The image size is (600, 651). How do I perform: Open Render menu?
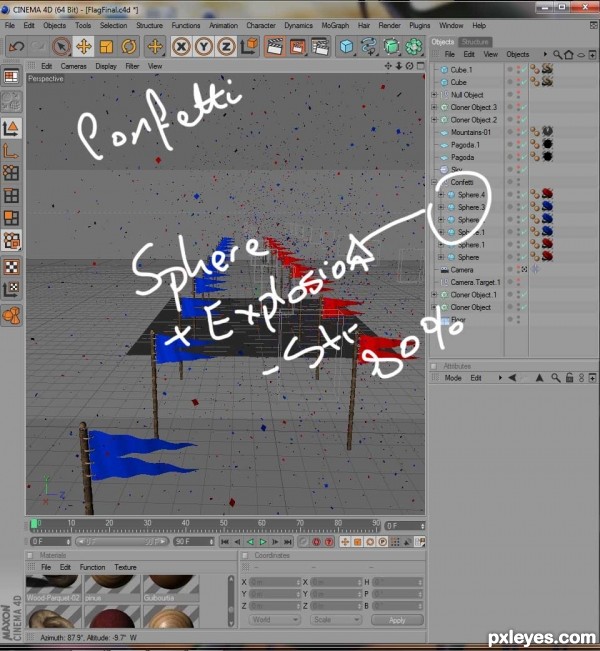(x=389, y=25)
